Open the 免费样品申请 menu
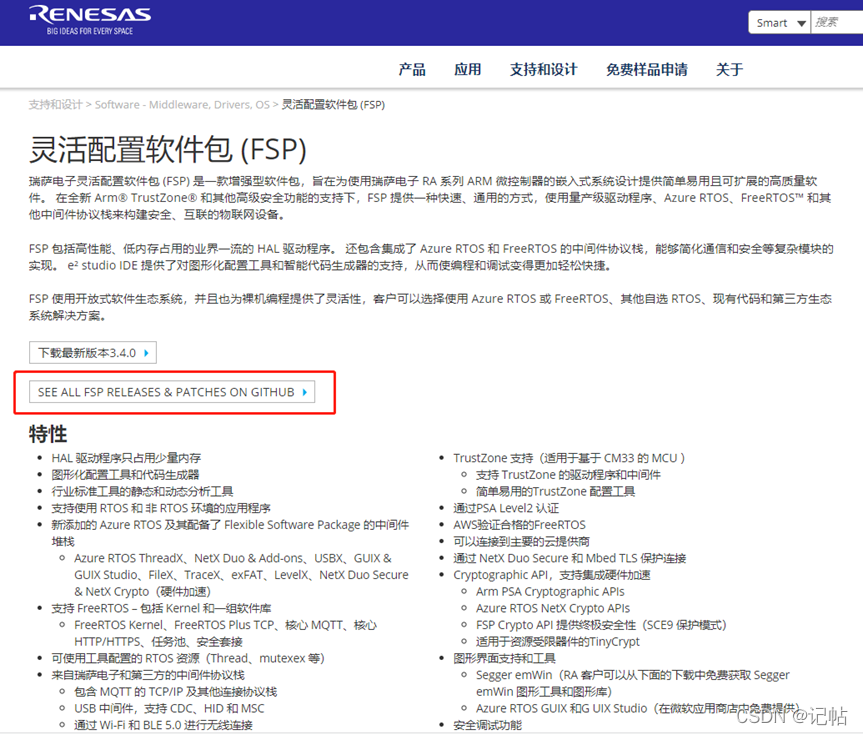This screenshot has width=863, height=735. [x=647, y=69]
